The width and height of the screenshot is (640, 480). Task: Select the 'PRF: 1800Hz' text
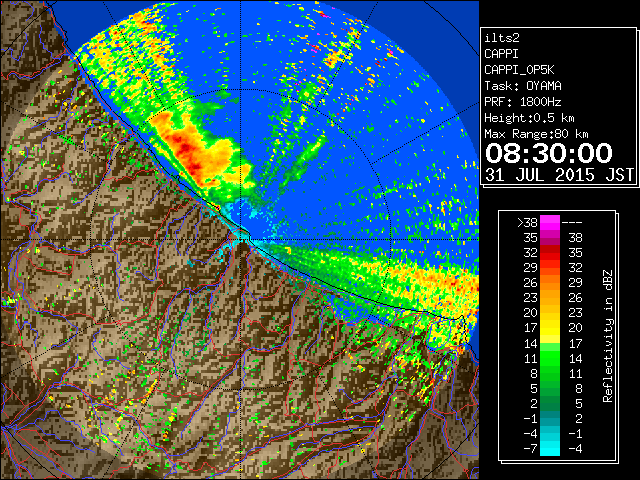coord(523,102)
